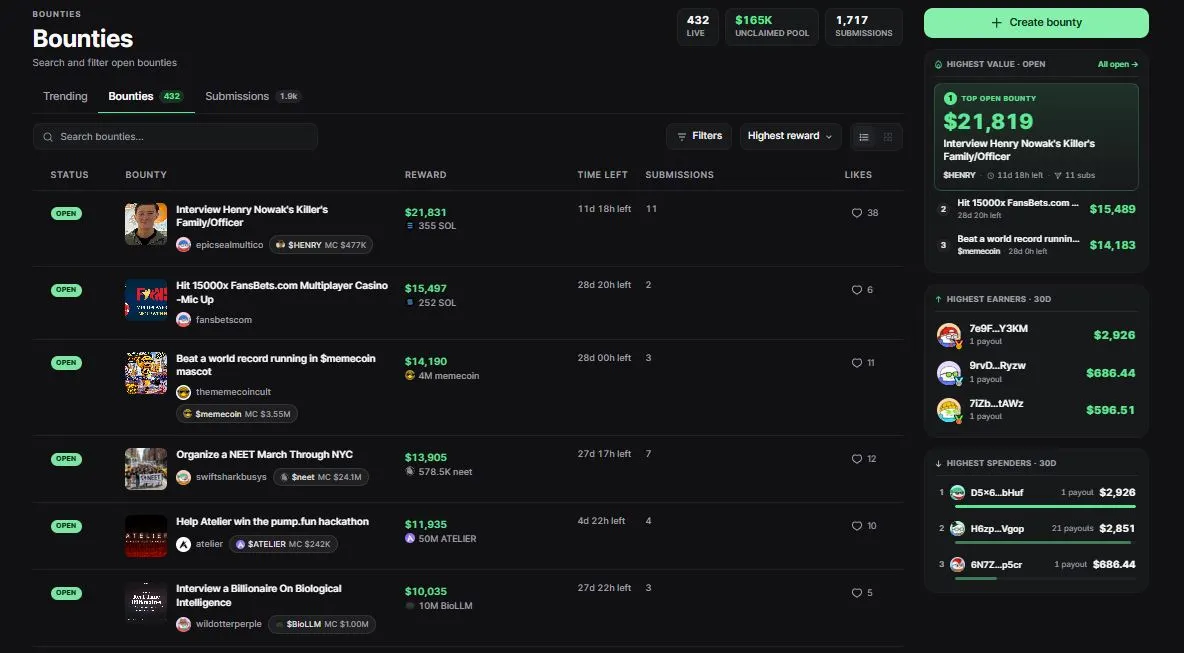
Task: Click OPEN status badge for Atelier bounty
Action: [66, 525]
